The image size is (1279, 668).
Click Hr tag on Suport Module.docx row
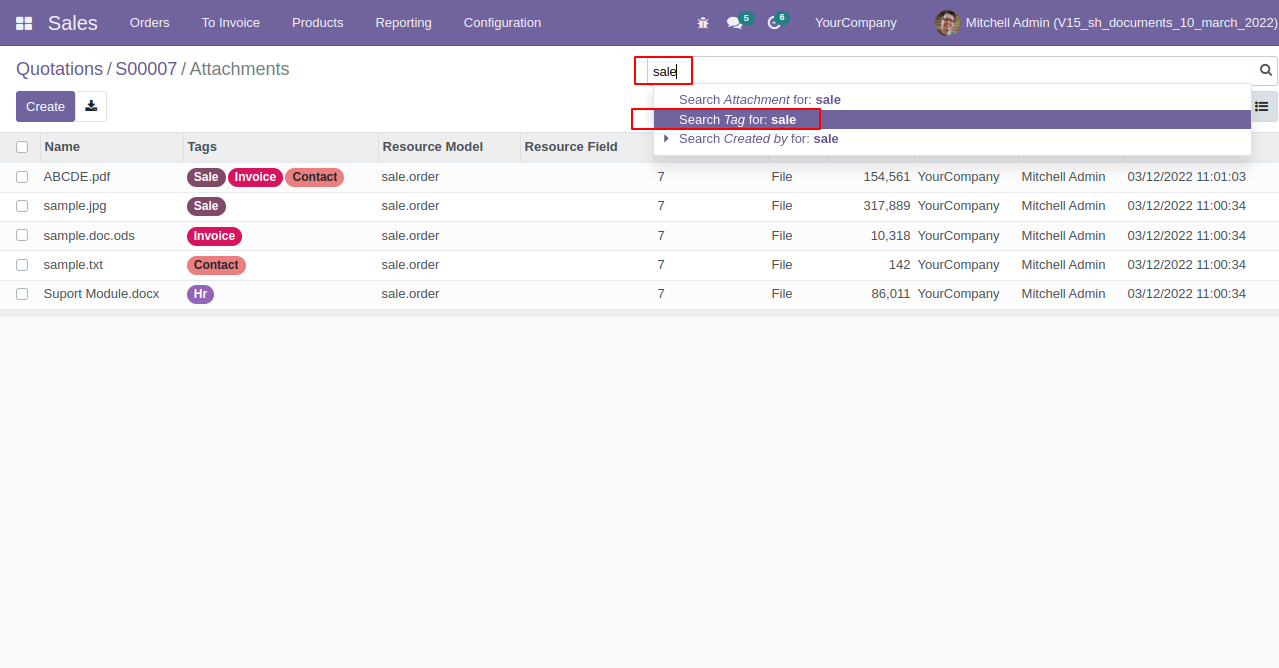click(x=200, y=294)
